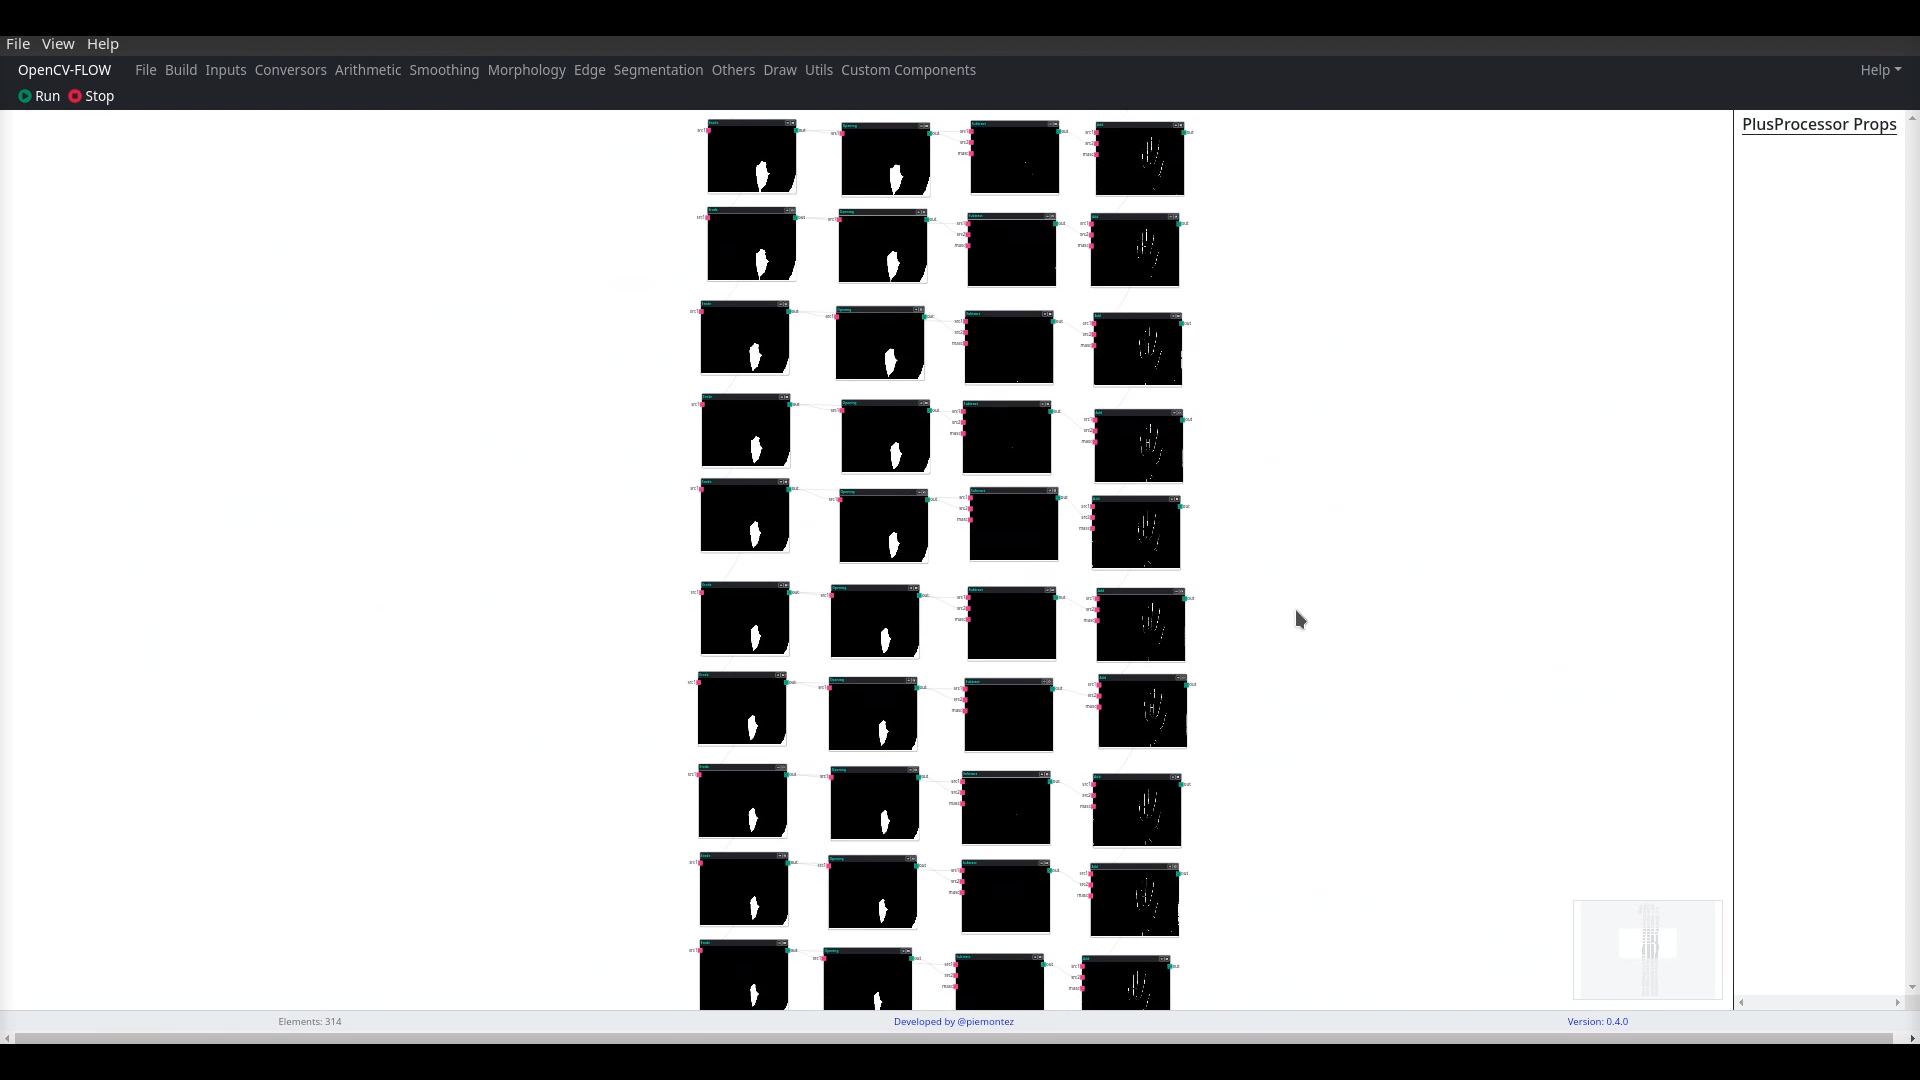Screen dimensions: 1920x1080
Task: Open the Draw components menu
Action: [x=780, y=70]
